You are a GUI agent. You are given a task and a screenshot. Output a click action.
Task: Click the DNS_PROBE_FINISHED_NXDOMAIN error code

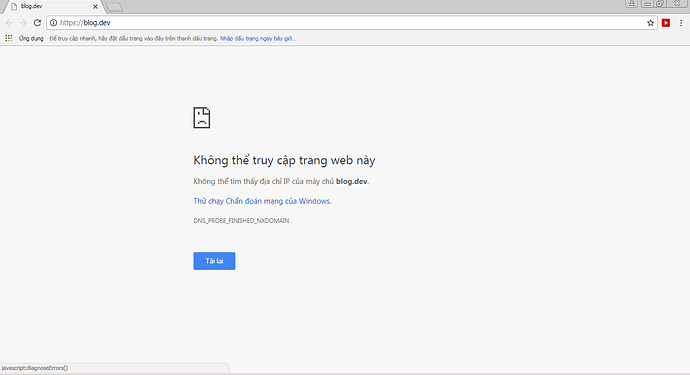tap(241, 221)
